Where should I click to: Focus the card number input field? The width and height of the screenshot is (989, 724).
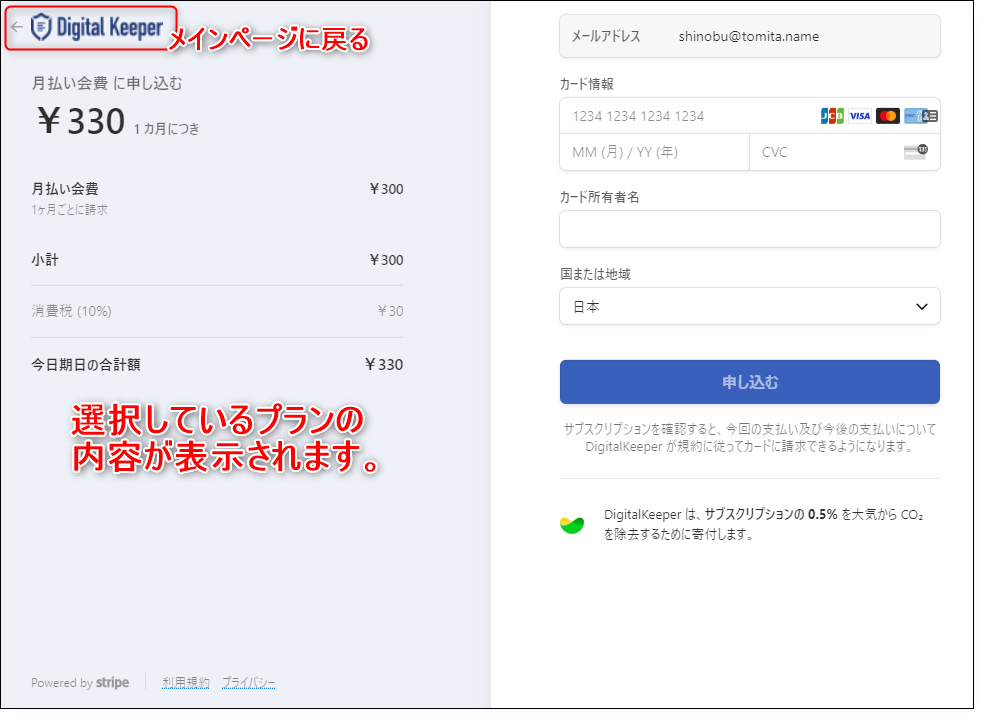point(690,116)
